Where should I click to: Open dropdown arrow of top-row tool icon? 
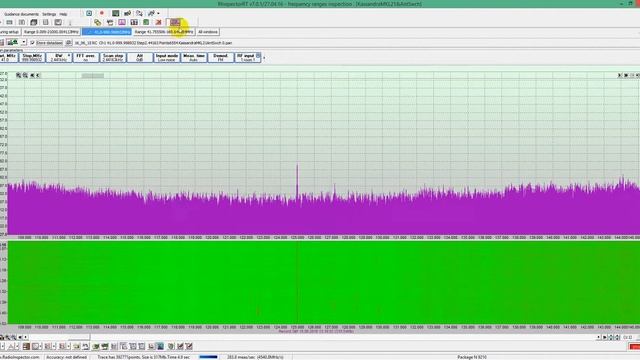click(158, 13)
